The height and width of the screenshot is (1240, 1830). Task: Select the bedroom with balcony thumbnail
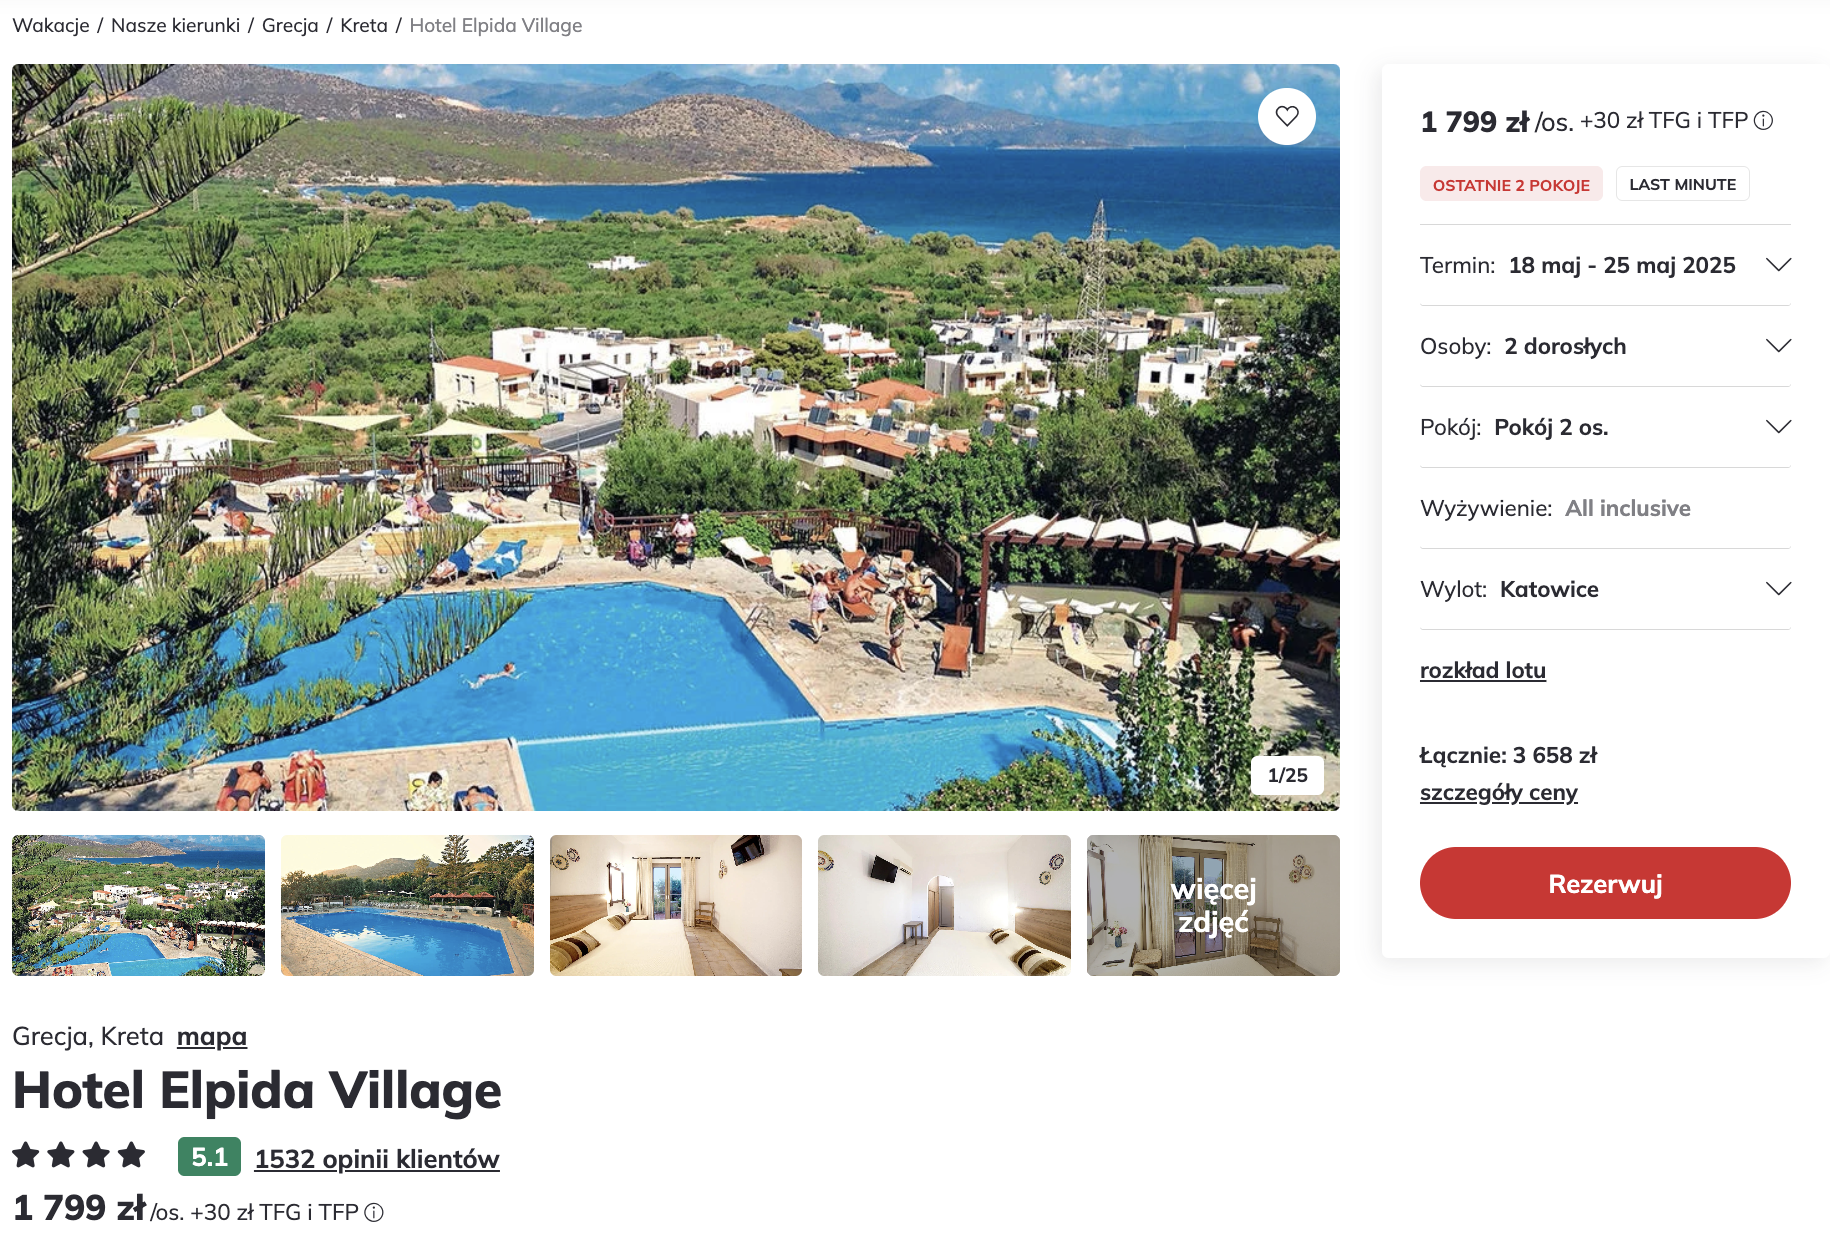676,905
